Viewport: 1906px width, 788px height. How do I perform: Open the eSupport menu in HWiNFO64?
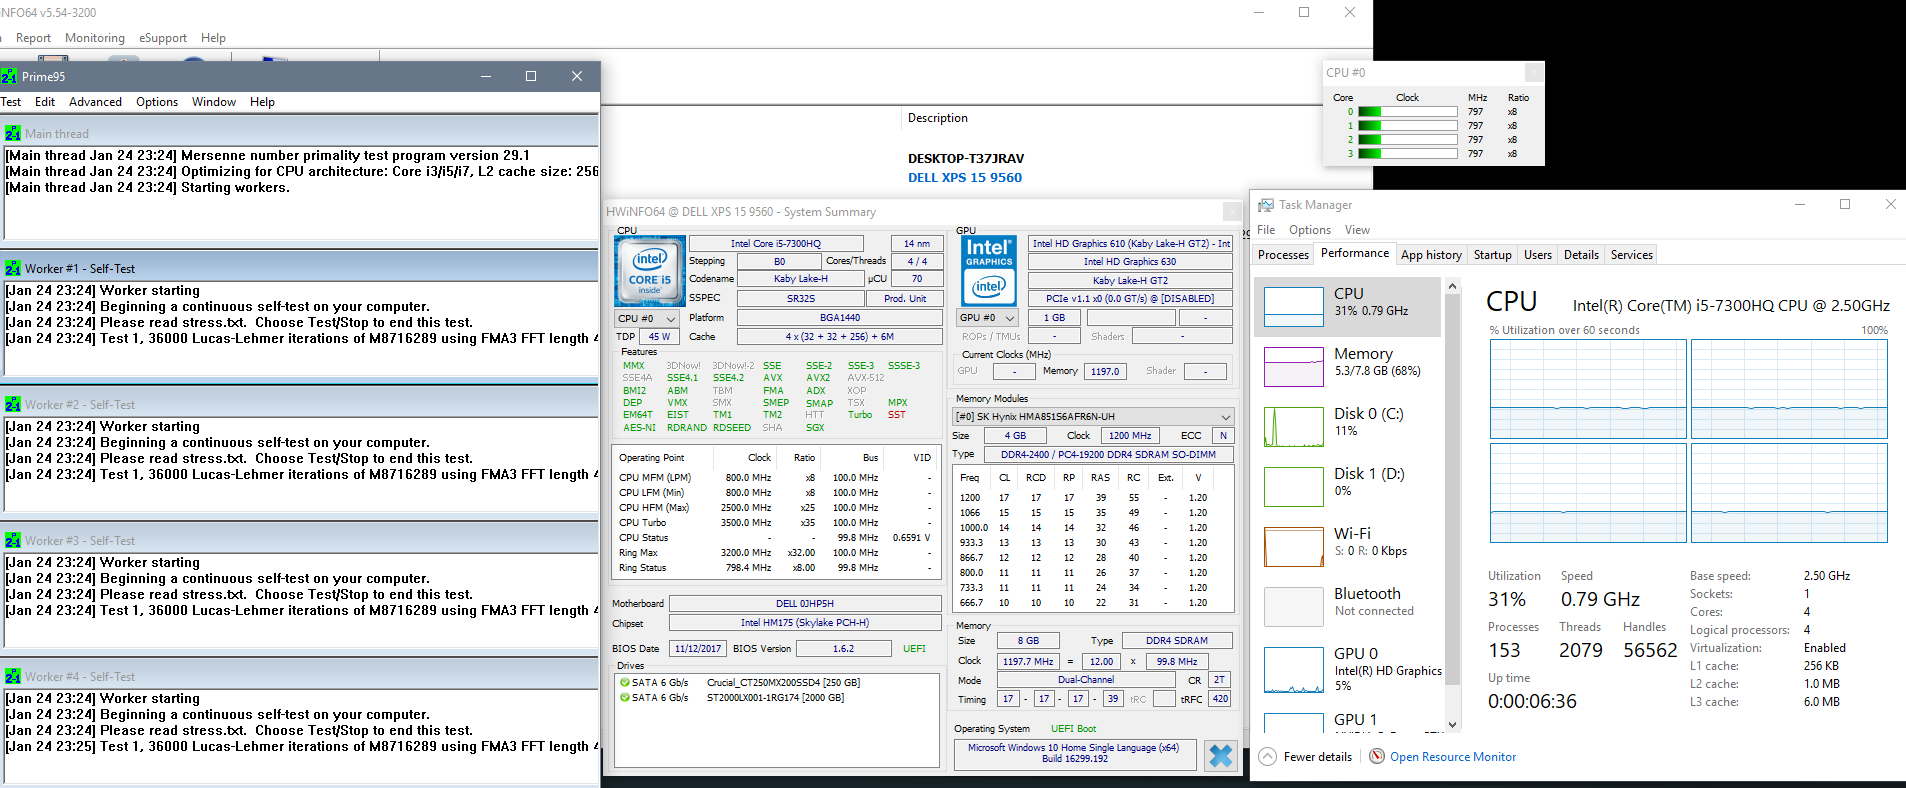pos(163,38)
